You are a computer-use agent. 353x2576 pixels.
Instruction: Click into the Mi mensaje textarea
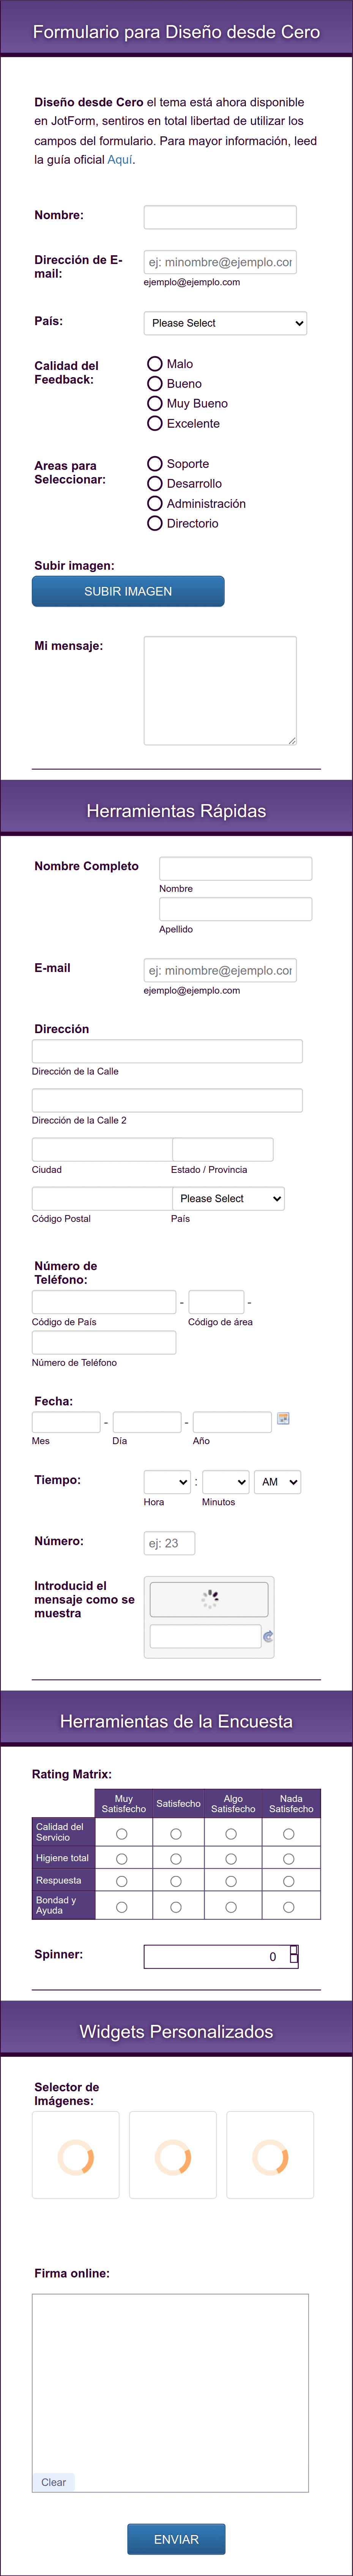(220, 691)
